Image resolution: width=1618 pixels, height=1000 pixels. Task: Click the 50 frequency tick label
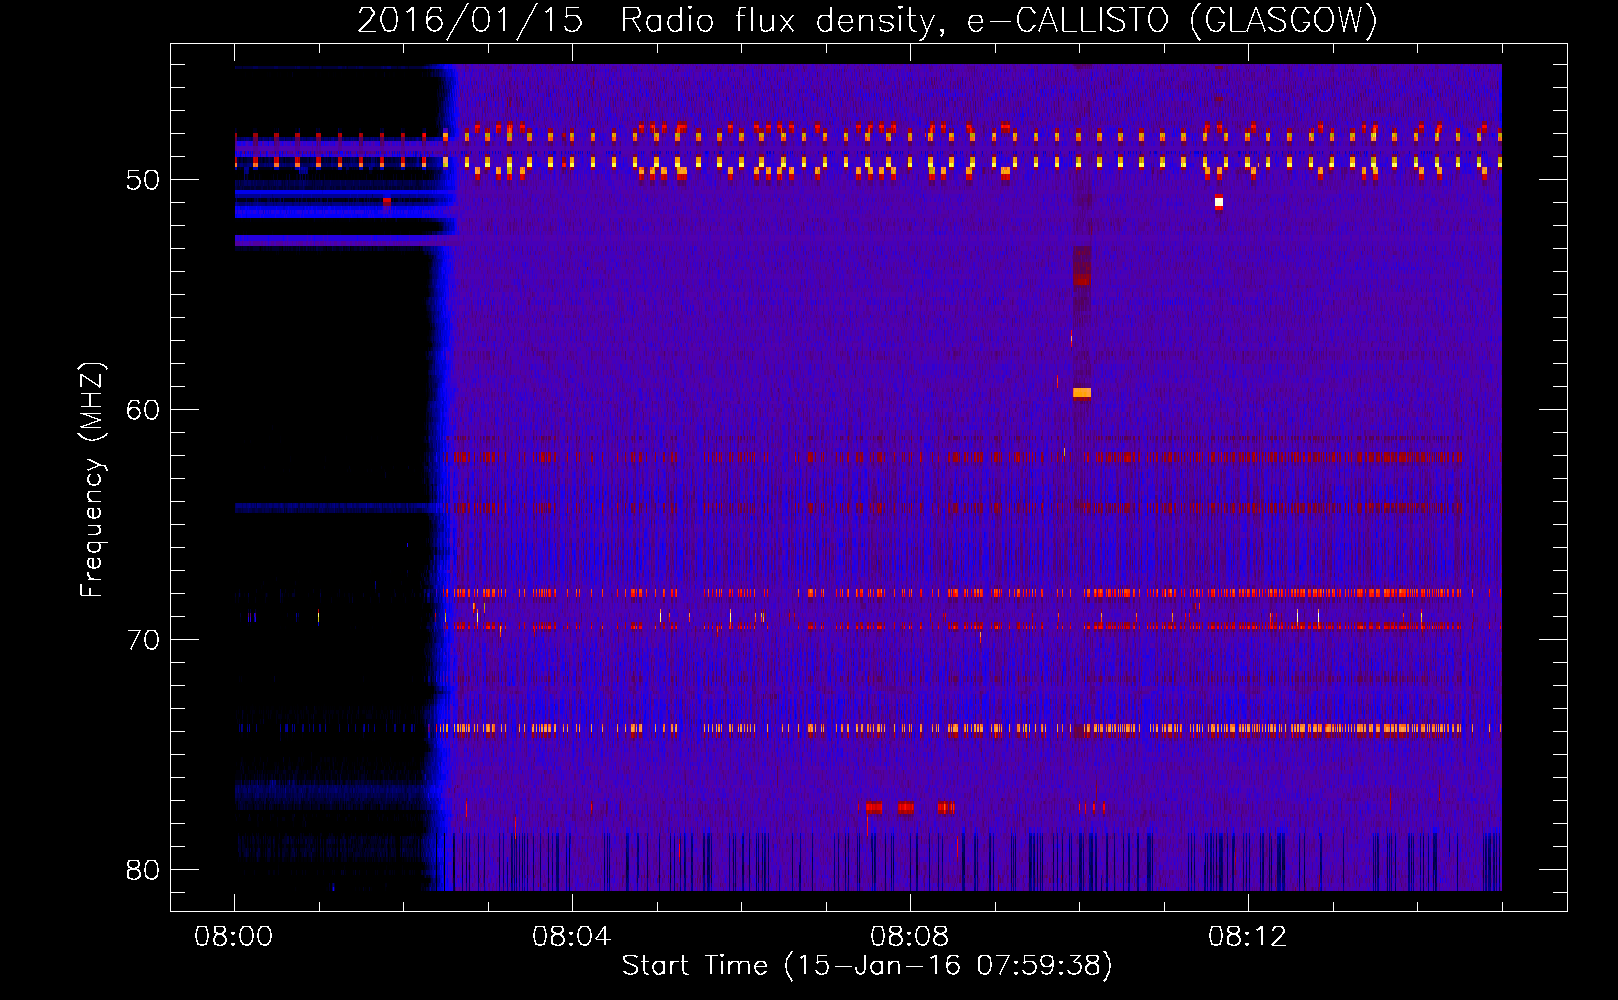pyautogui.click(x=143, y=180)
